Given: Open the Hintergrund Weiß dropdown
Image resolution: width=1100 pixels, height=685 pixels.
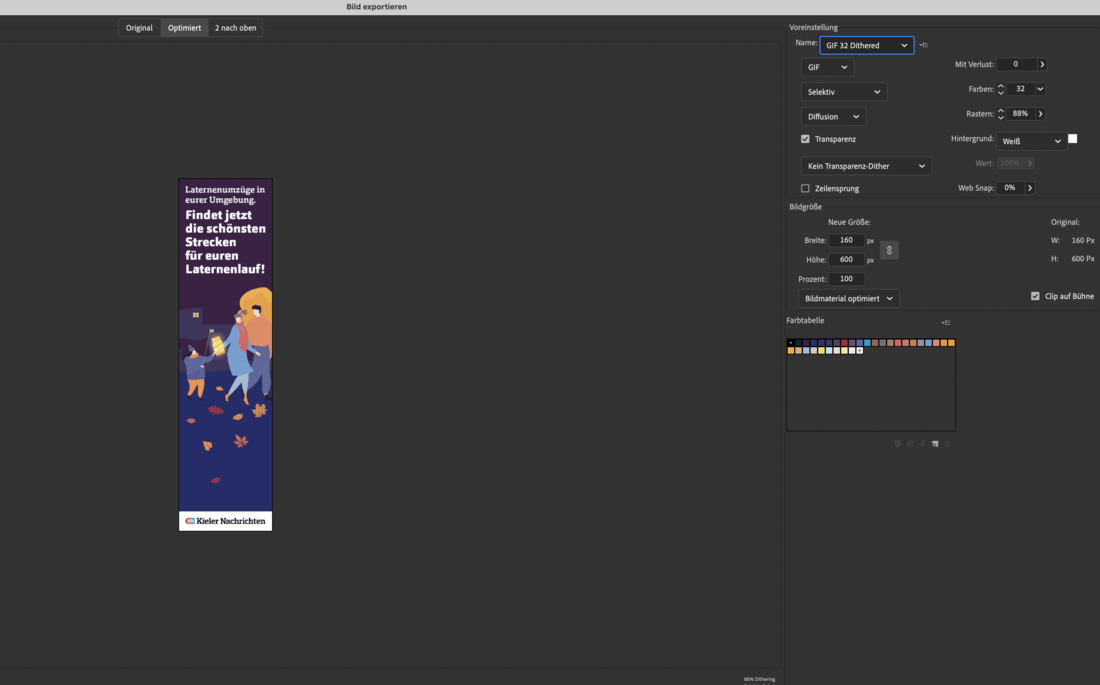Looking at the screenshot, I should click(x=1030, y=141).
